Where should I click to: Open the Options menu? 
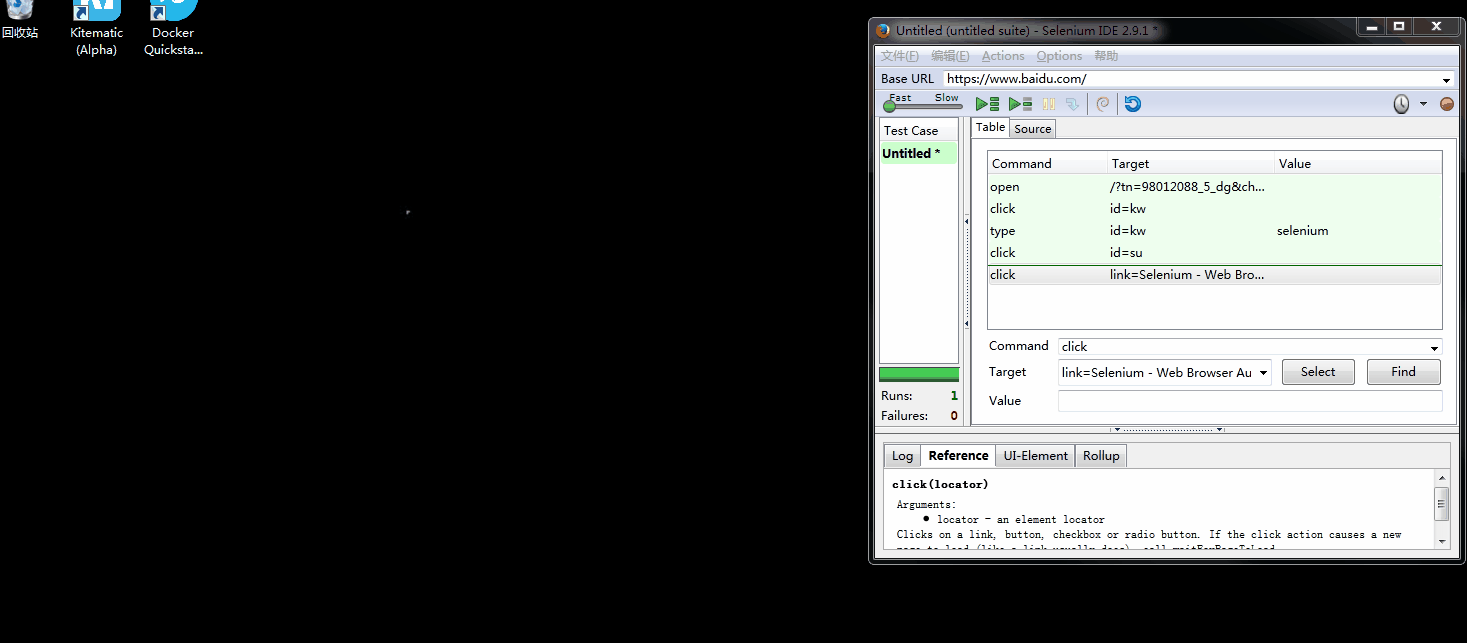pyautogui.click(x=1059, y=56)
